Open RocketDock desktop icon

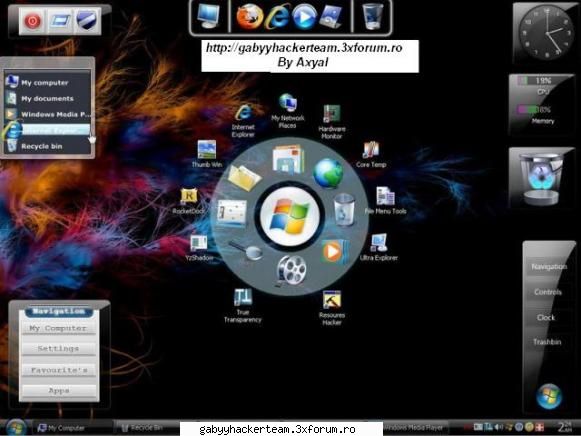189,201
